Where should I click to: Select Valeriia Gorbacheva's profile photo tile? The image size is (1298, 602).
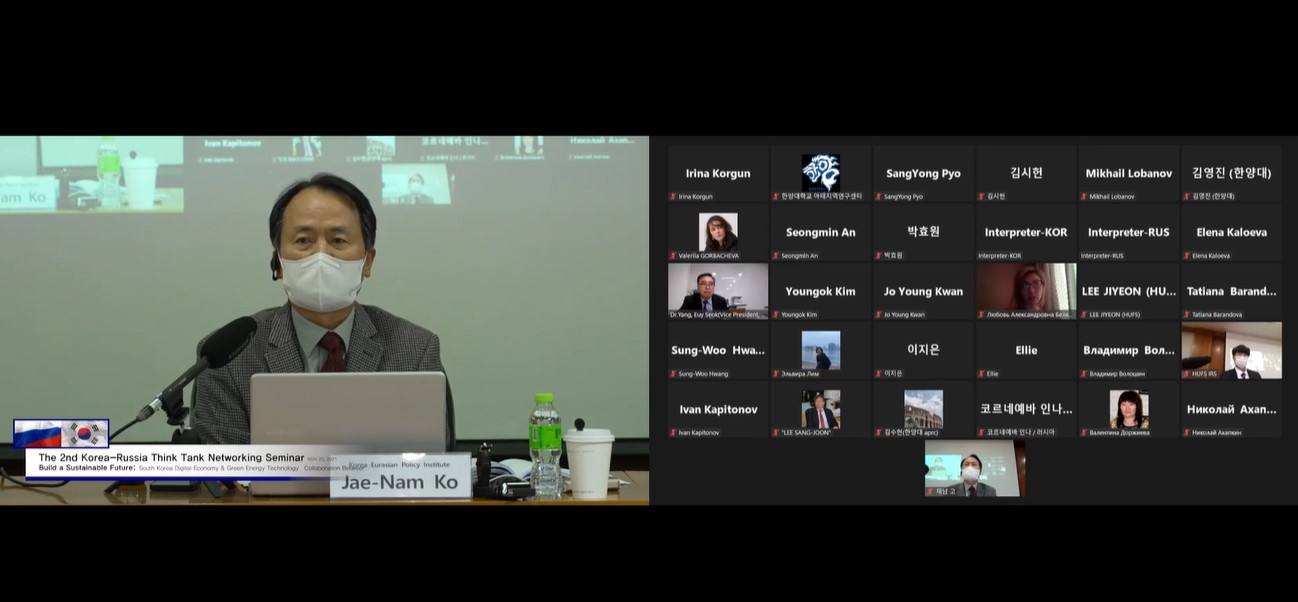718,232
